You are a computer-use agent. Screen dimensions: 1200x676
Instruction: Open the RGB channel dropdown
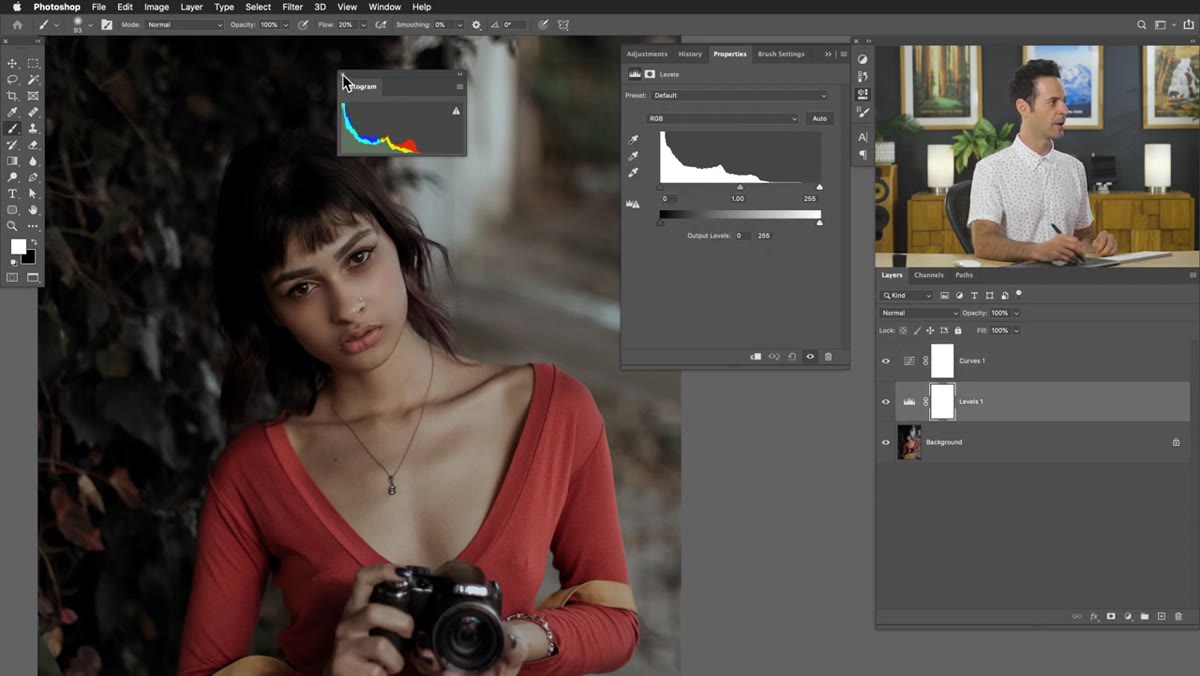point(722,119)
